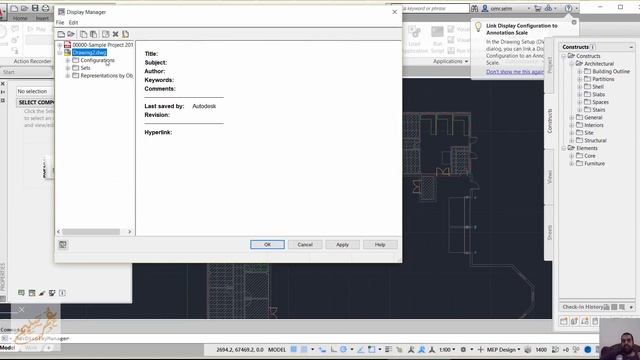Click the Delete X icon in Display Manager toolbar

[116, 34]
